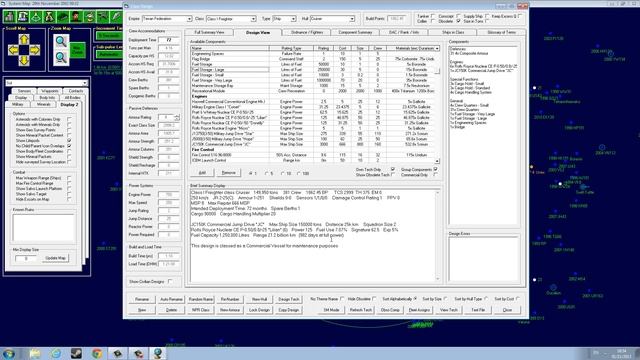Click the Remove component button
The image size is (640, 360).
coord(228,173)
